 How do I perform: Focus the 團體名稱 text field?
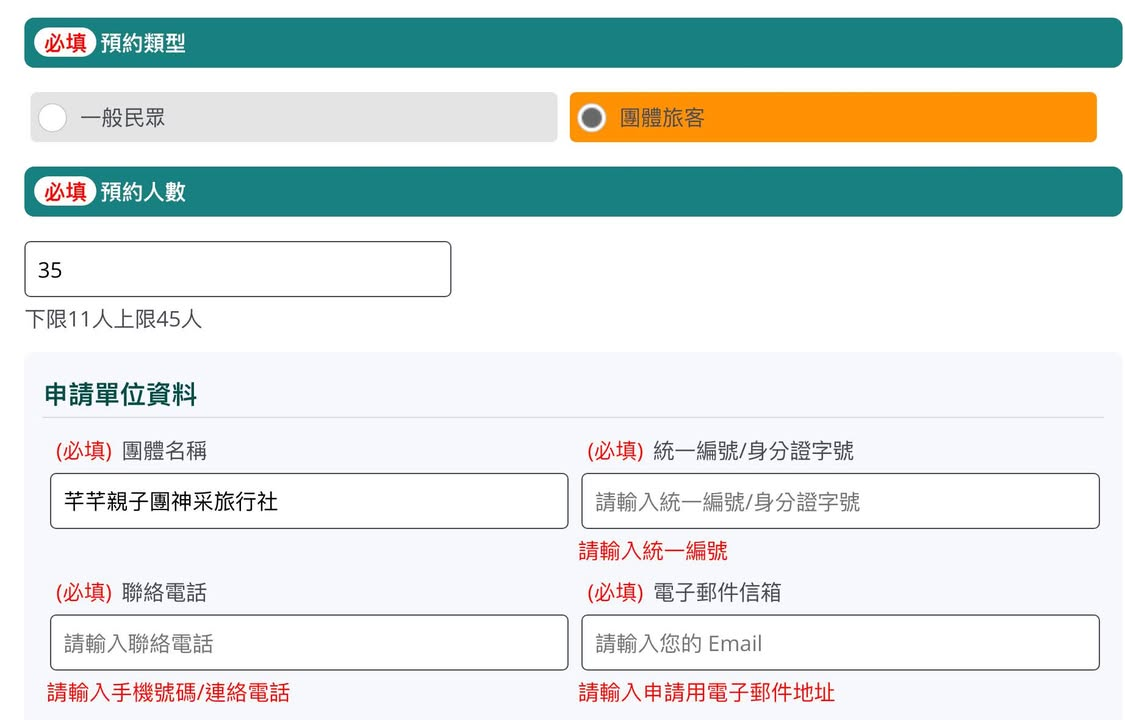[x=308, y=501]
